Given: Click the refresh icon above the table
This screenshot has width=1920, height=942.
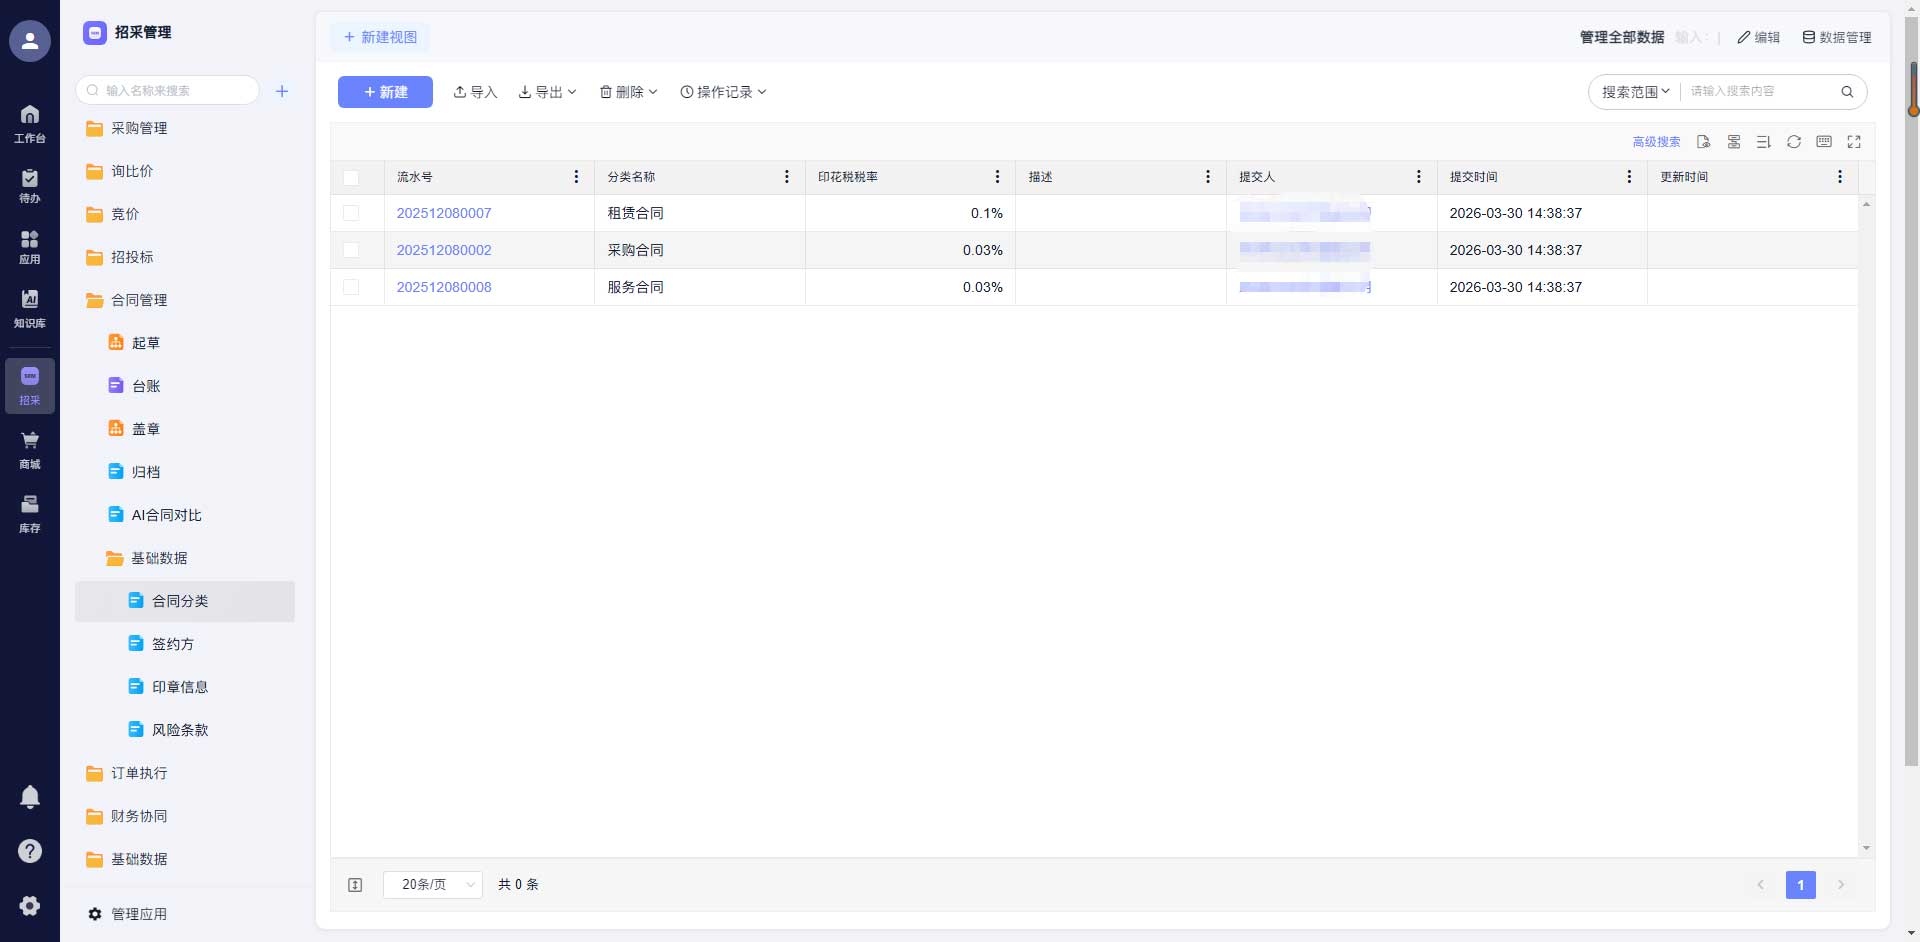Looking at the screenshot, I should click(x=1794, y=142).
